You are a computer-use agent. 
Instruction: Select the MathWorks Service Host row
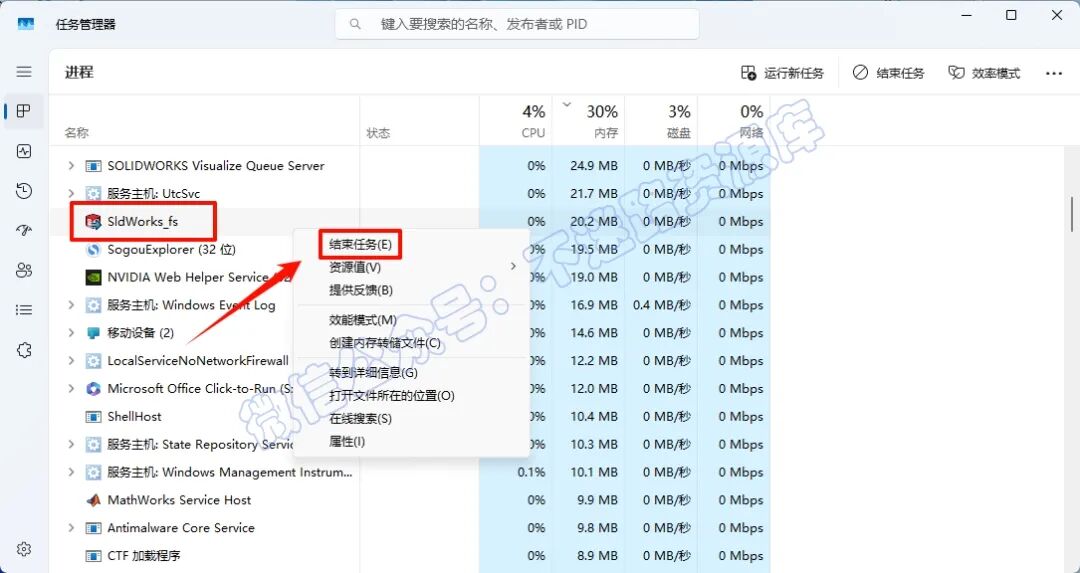(x=410, y=500)
